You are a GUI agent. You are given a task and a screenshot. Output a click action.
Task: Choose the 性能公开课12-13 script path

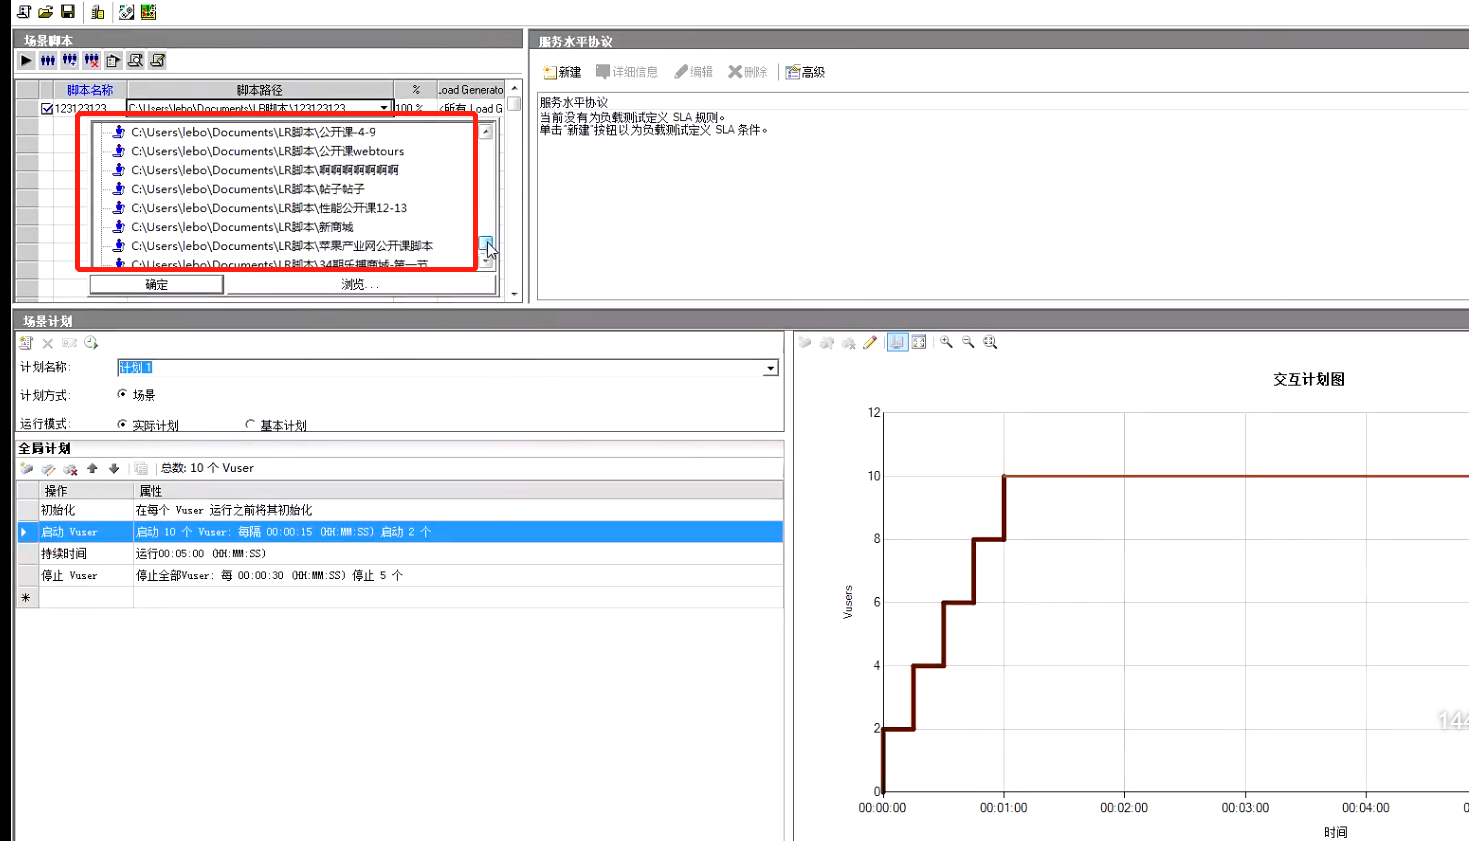(x=269, y=208)
